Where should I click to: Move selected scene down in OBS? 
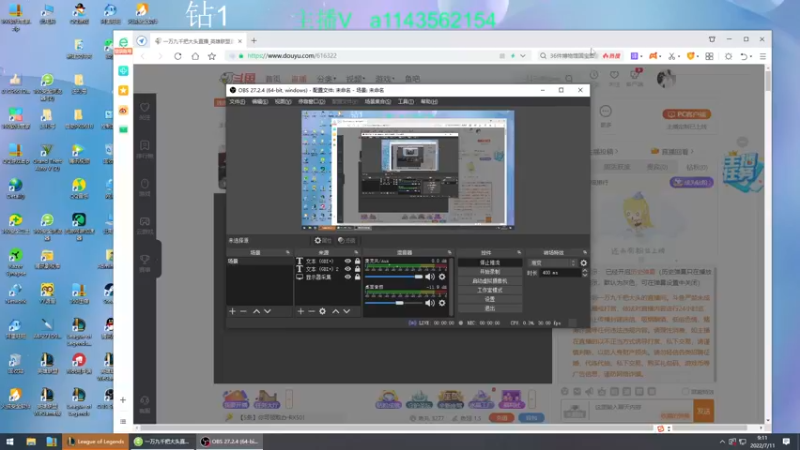pyautogui.click(x=267, y=311)
